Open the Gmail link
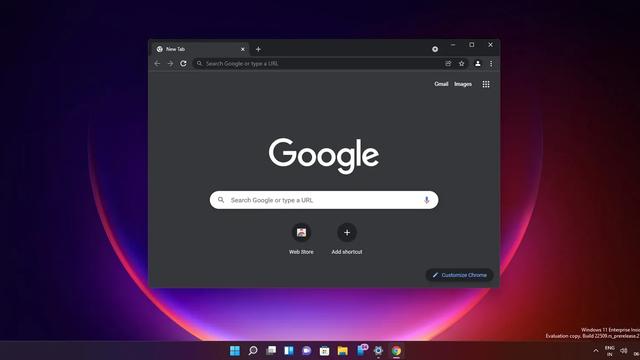The width and height of the screenshot is (640, 360). (441, 84)
